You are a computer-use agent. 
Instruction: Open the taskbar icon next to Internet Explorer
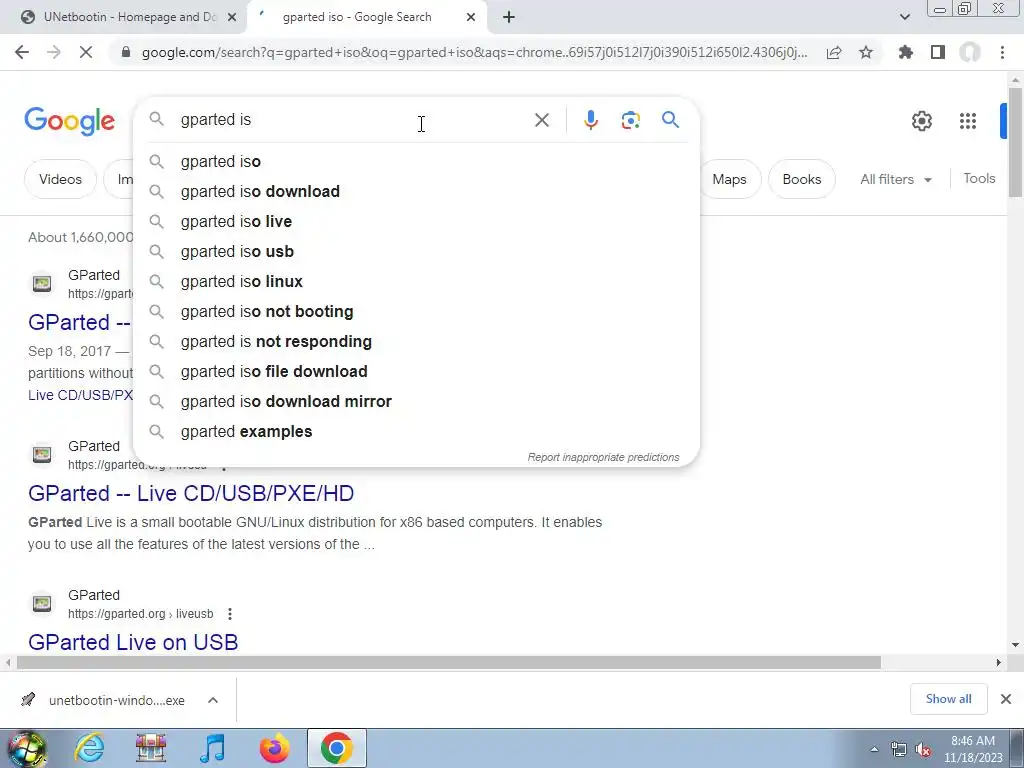point(151,748)
